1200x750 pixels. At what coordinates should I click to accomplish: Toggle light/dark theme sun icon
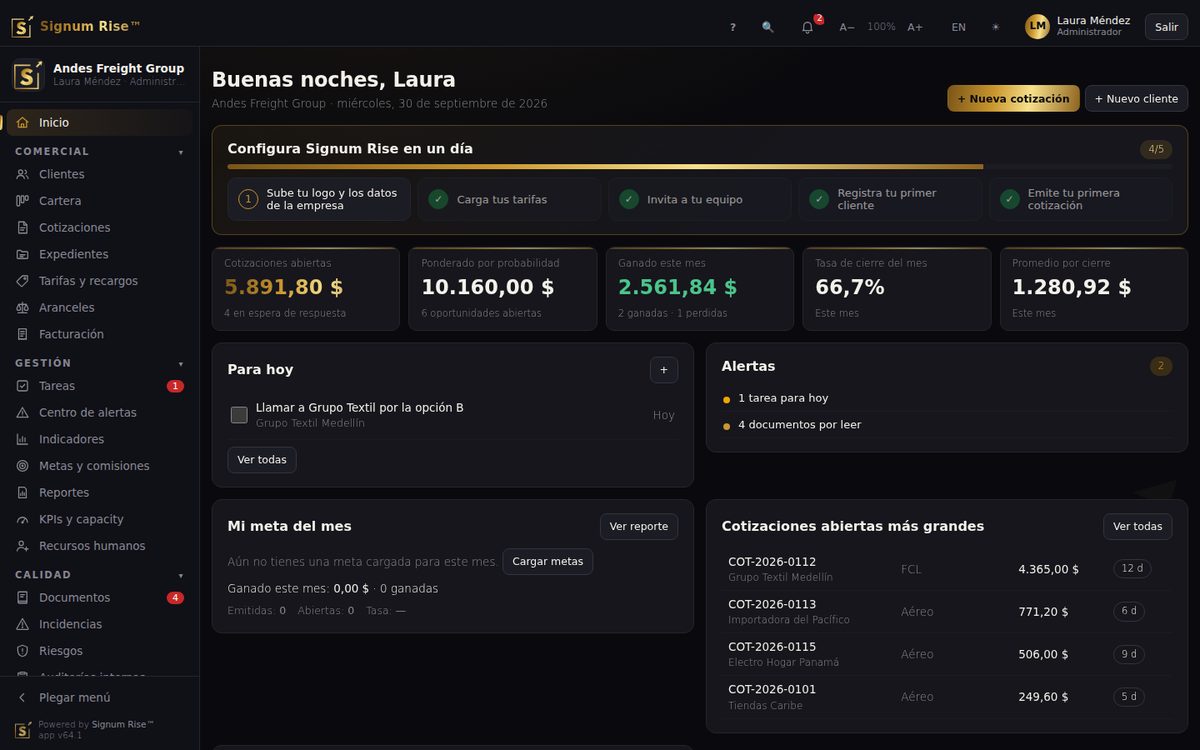(995, 27)
